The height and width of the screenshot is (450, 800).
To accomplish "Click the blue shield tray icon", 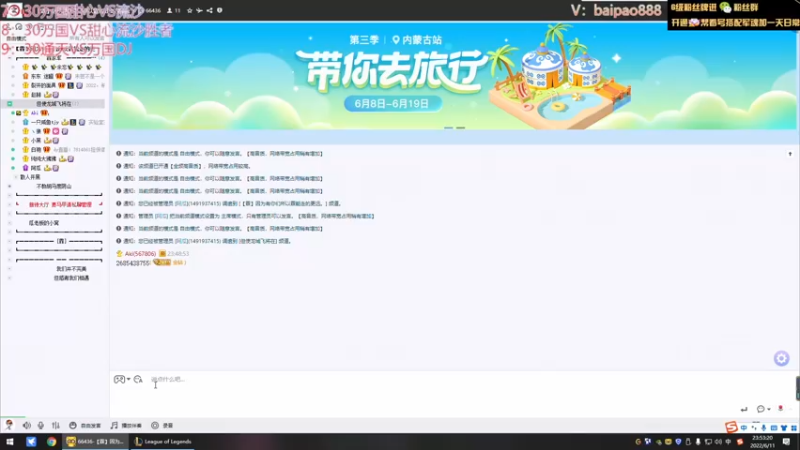I will pyautogui.click(x=678, y=442).
